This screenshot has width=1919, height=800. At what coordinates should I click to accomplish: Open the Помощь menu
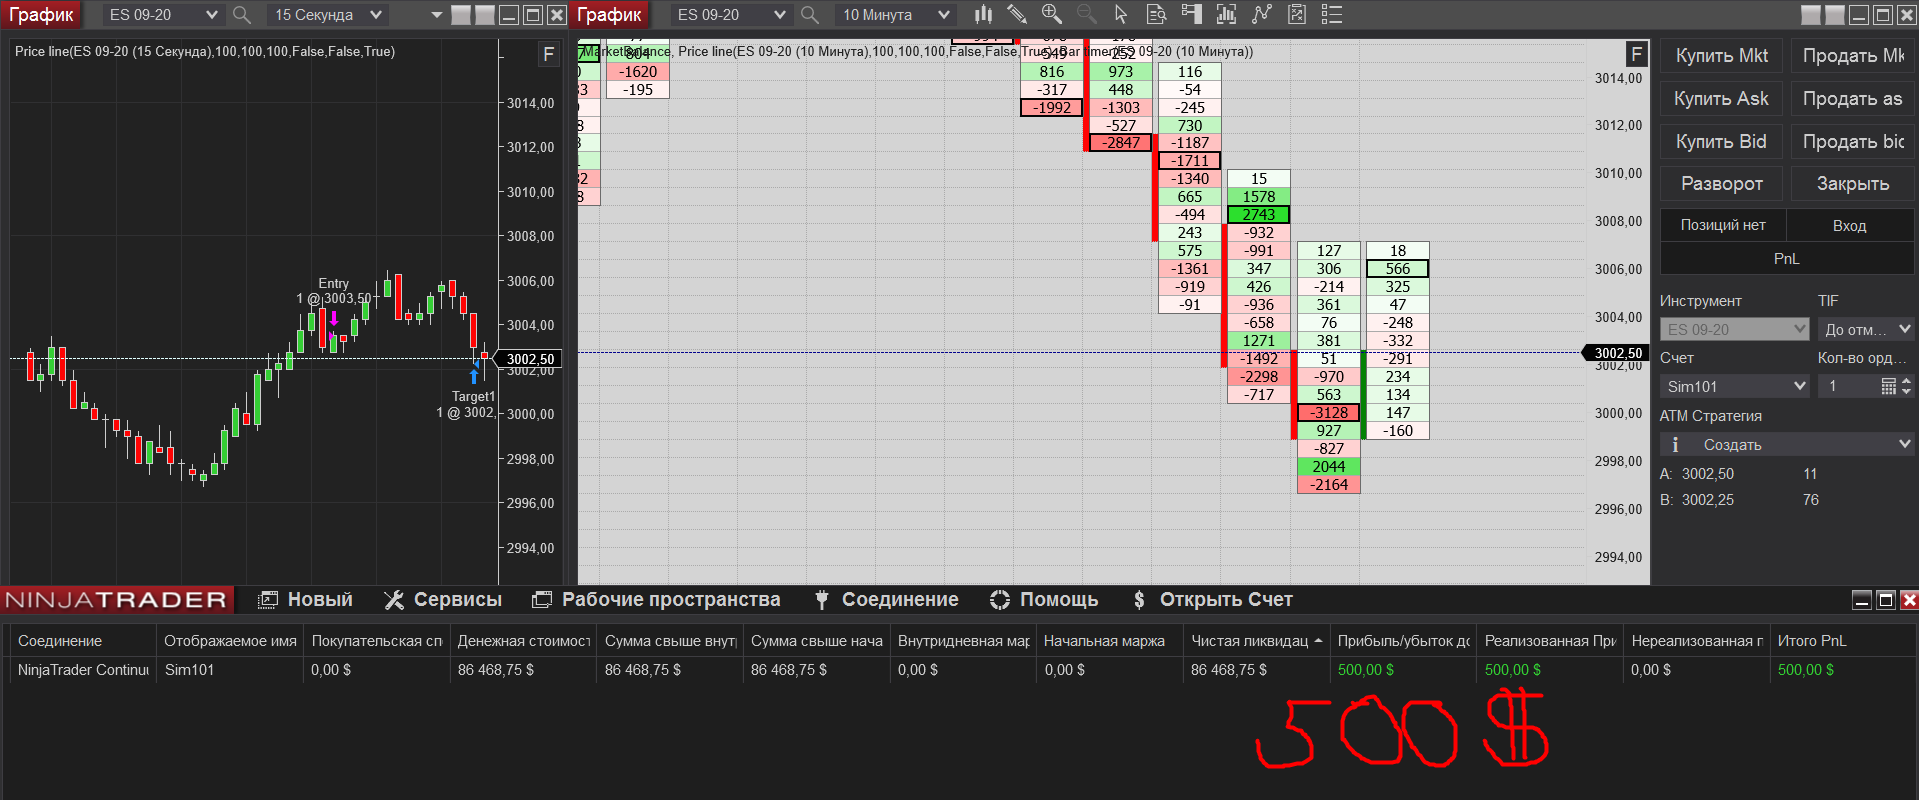pyautogui.click(x=1044, y=600)
